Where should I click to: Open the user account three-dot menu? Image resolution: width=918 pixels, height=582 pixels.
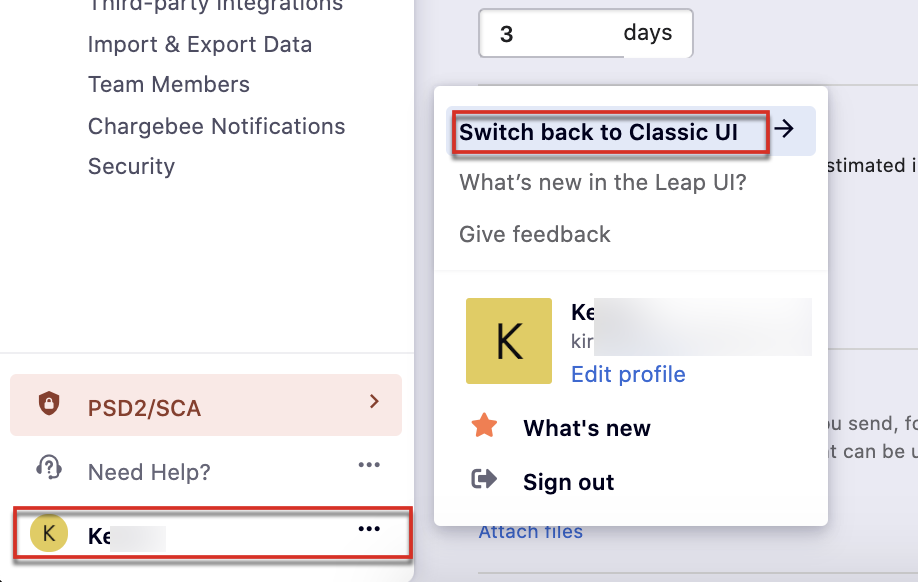coord(369,529)
